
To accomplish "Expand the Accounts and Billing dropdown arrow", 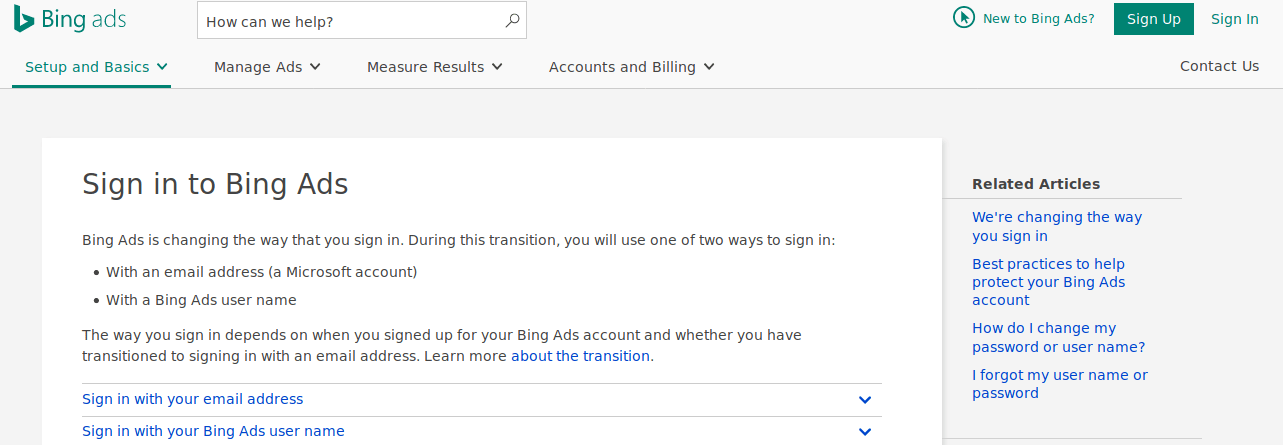I will (x=709, y=67).
